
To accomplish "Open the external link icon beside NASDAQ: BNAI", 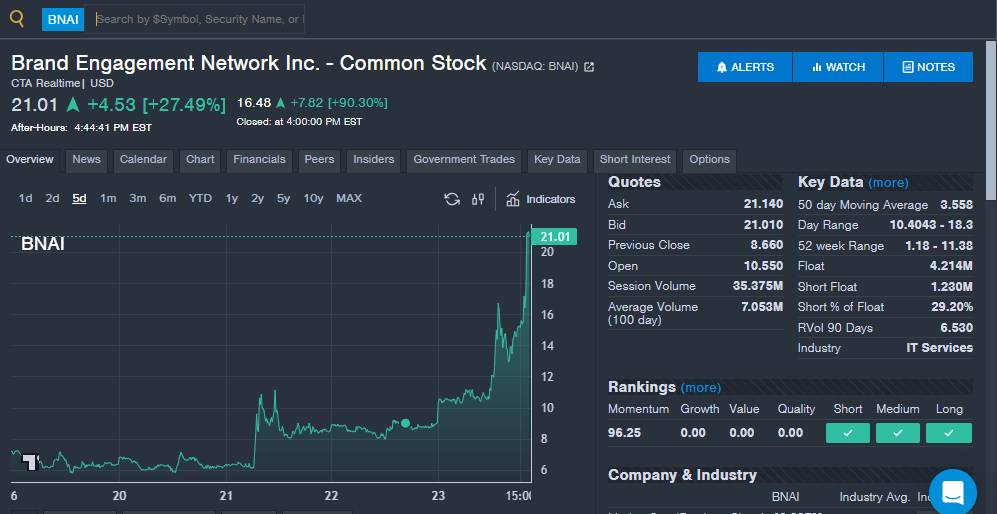I will click(589, 67).
